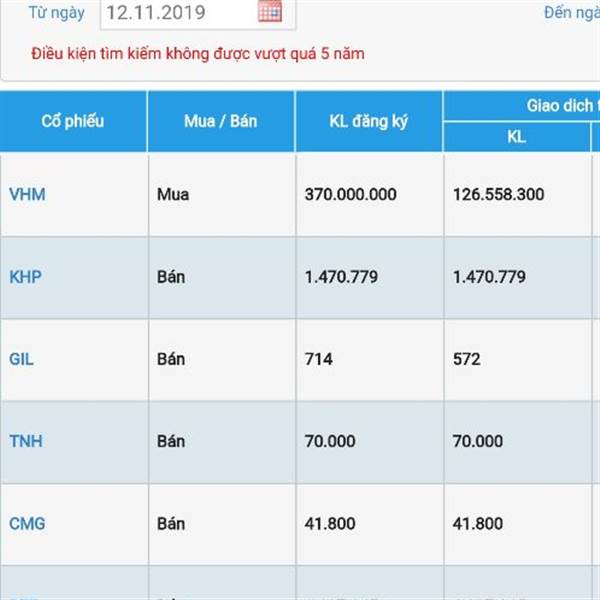This screenshot has height=600, width=600.
Task: Select the 370.000.000 registered volume cell
Action: [370, 194]
